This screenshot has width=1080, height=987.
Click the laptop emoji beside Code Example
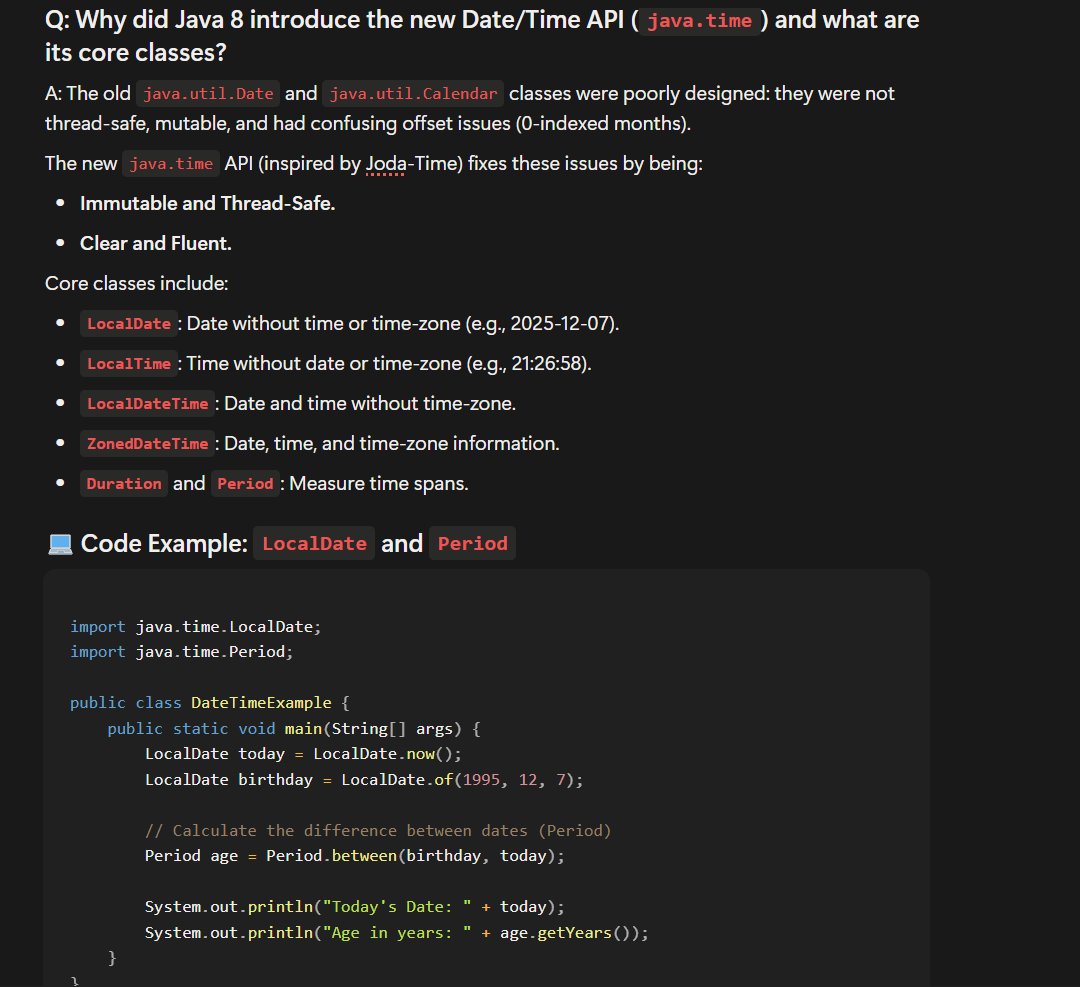[x=60, y=544]
